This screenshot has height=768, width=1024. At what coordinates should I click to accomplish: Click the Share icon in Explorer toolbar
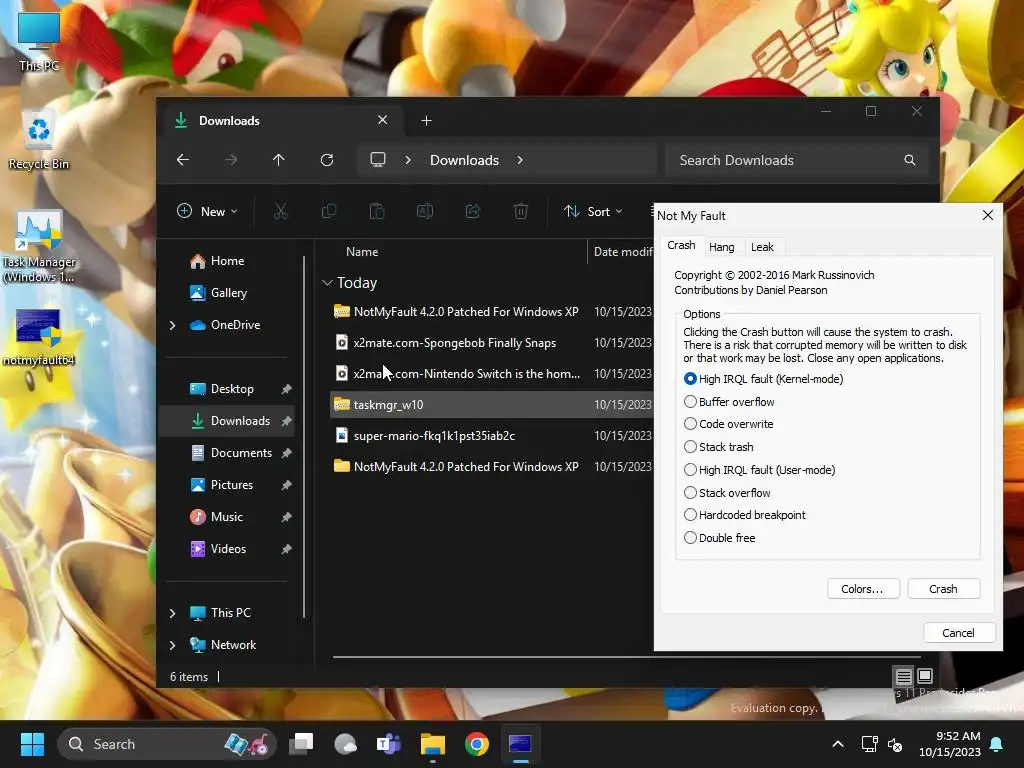pyautogui.click(x=473, y=211)
